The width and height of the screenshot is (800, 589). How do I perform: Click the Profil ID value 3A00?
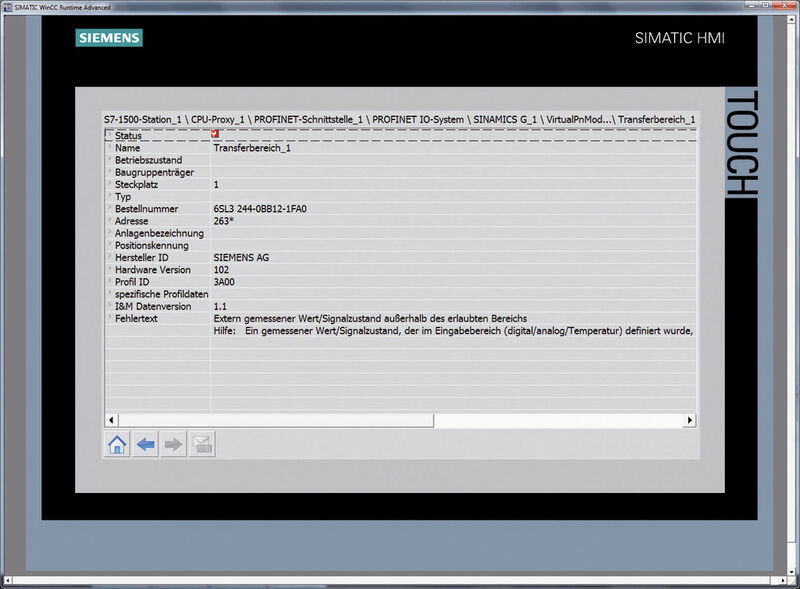pos(224,282)
